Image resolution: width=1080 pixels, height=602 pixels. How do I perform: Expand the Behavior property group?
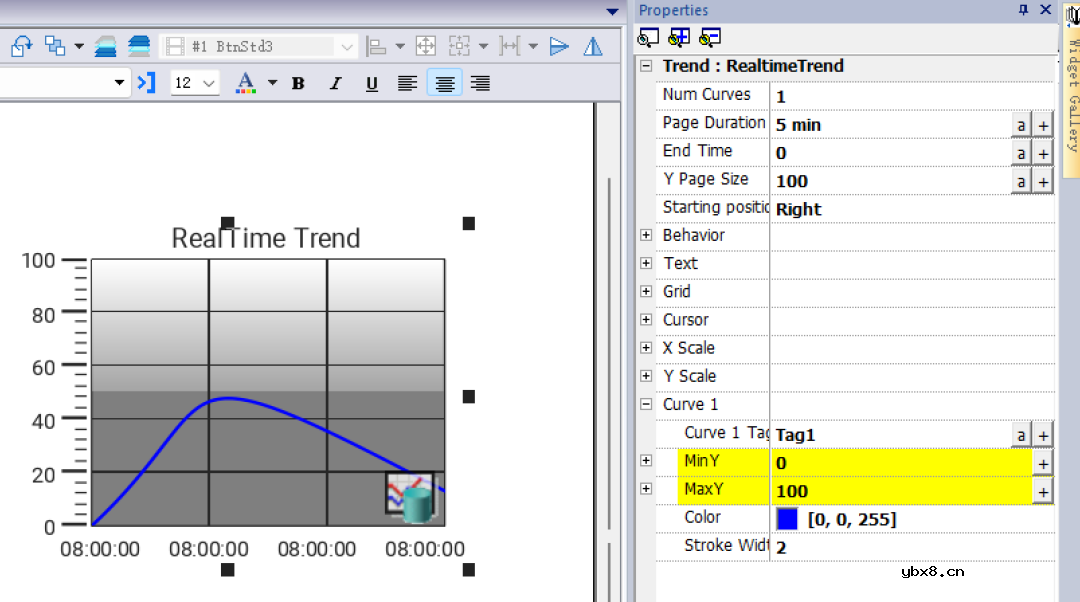tap(645, 235)
